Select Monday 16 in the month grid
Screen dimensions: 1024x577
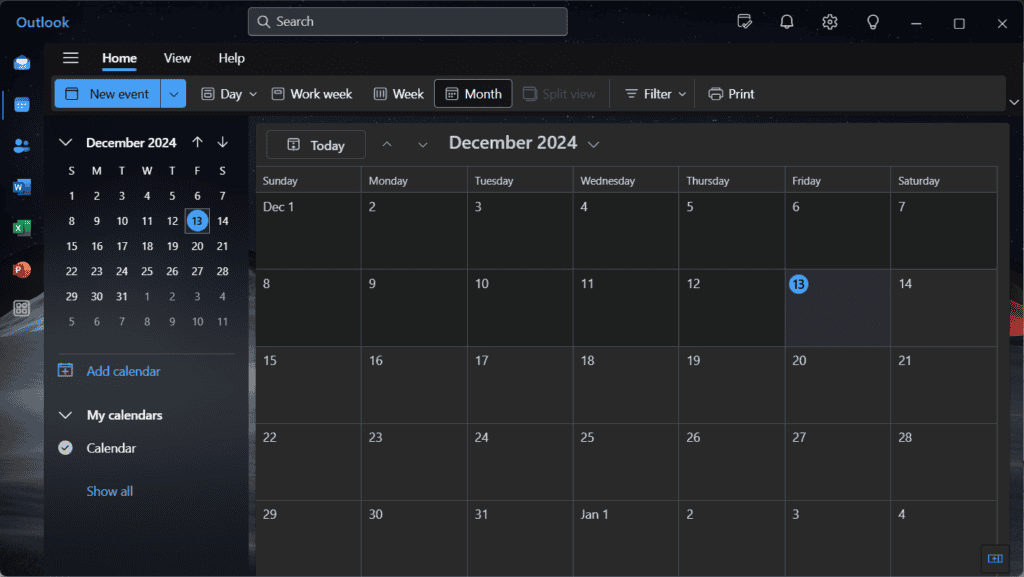tap(414, 384)
